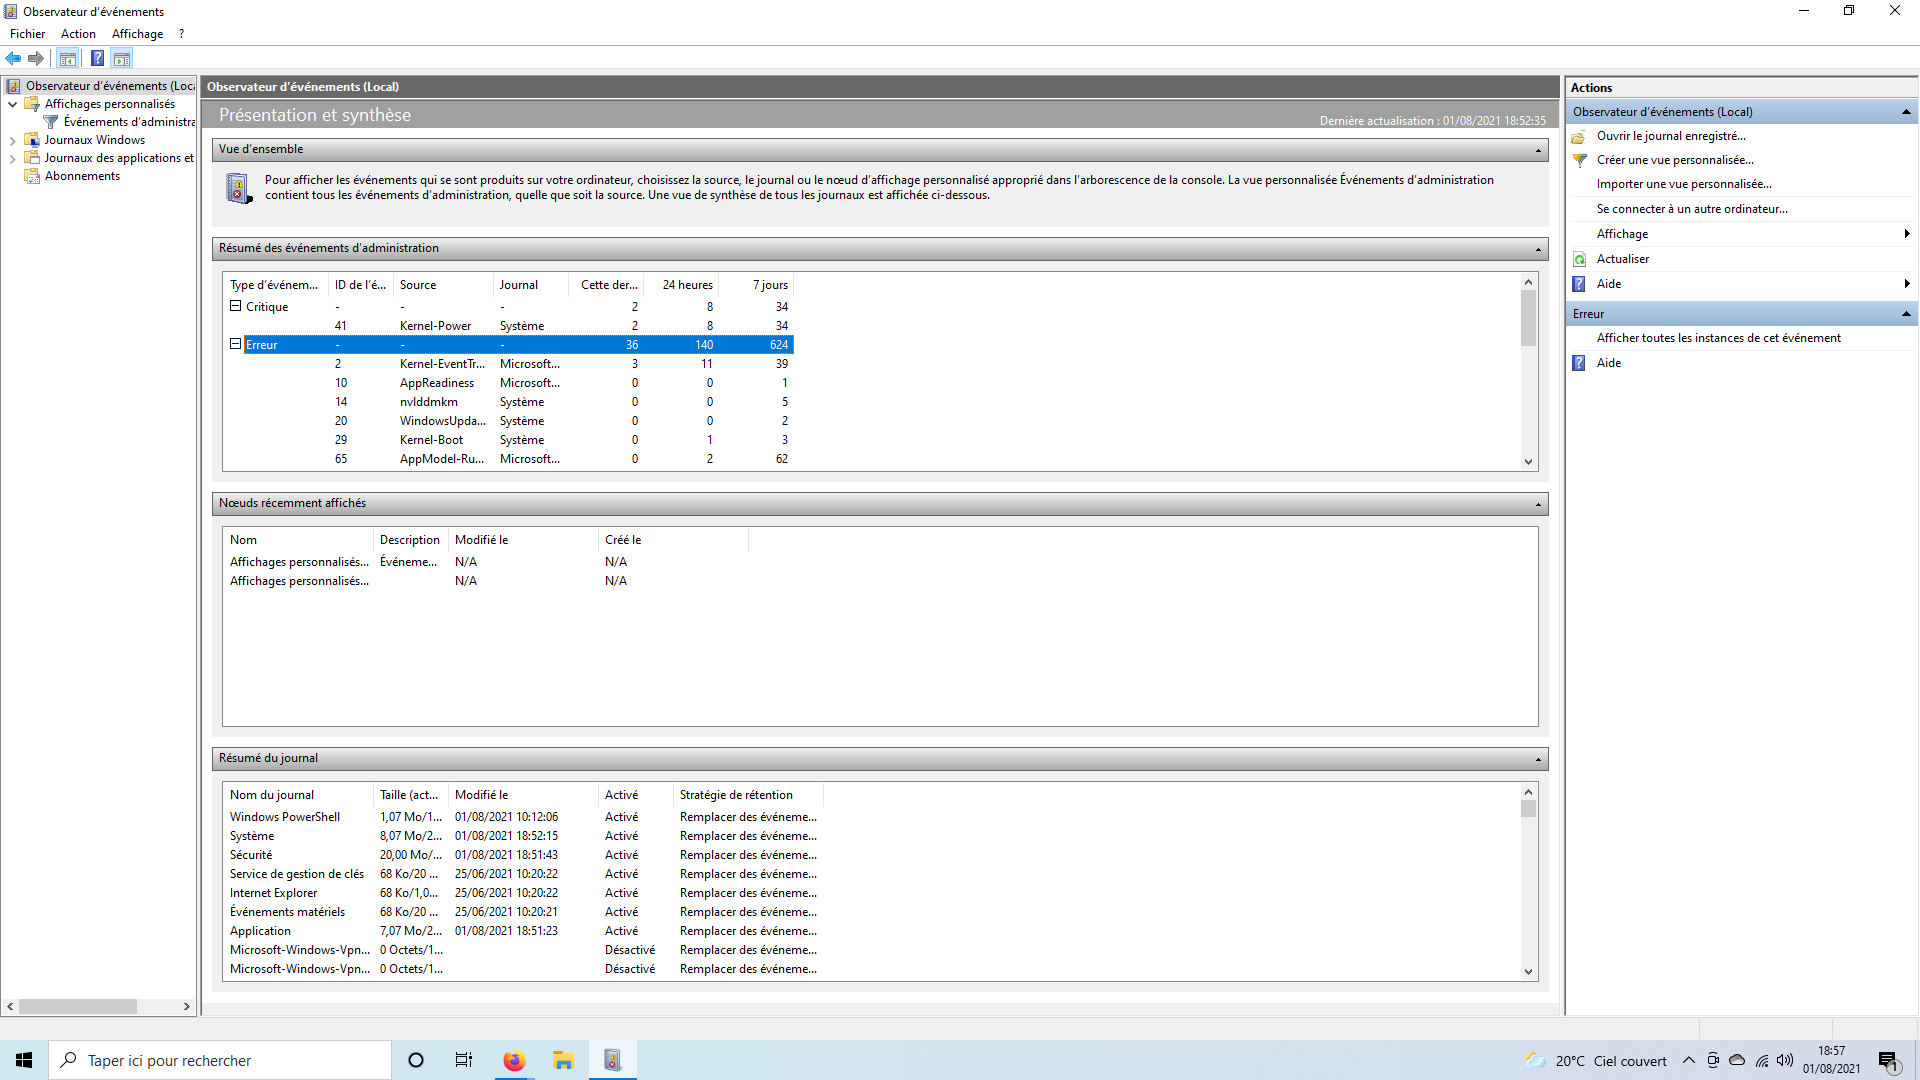Click the Back arrow toolbar icon

click(x=13, y=58)
